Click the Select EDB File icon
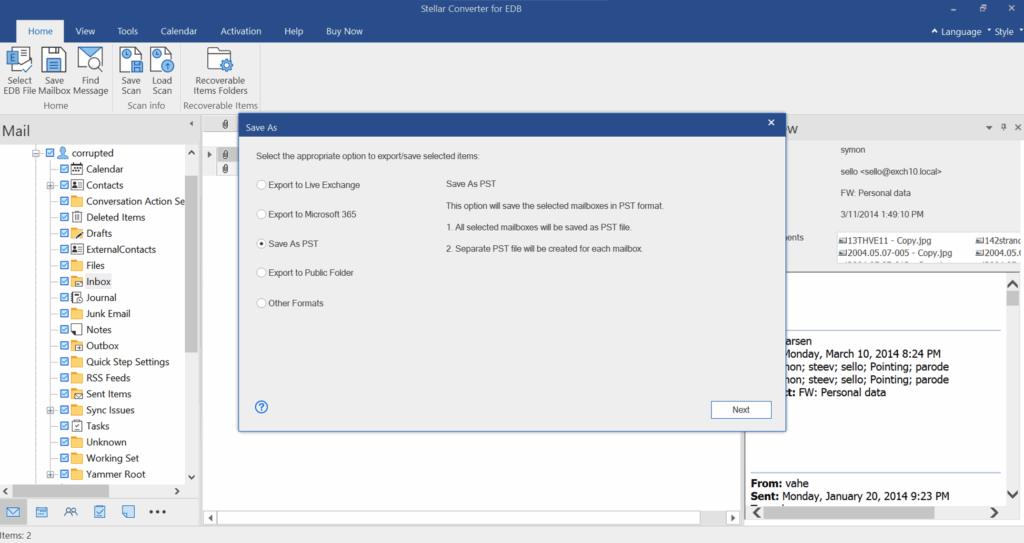The image size is (1024, 543). [19, 71]
